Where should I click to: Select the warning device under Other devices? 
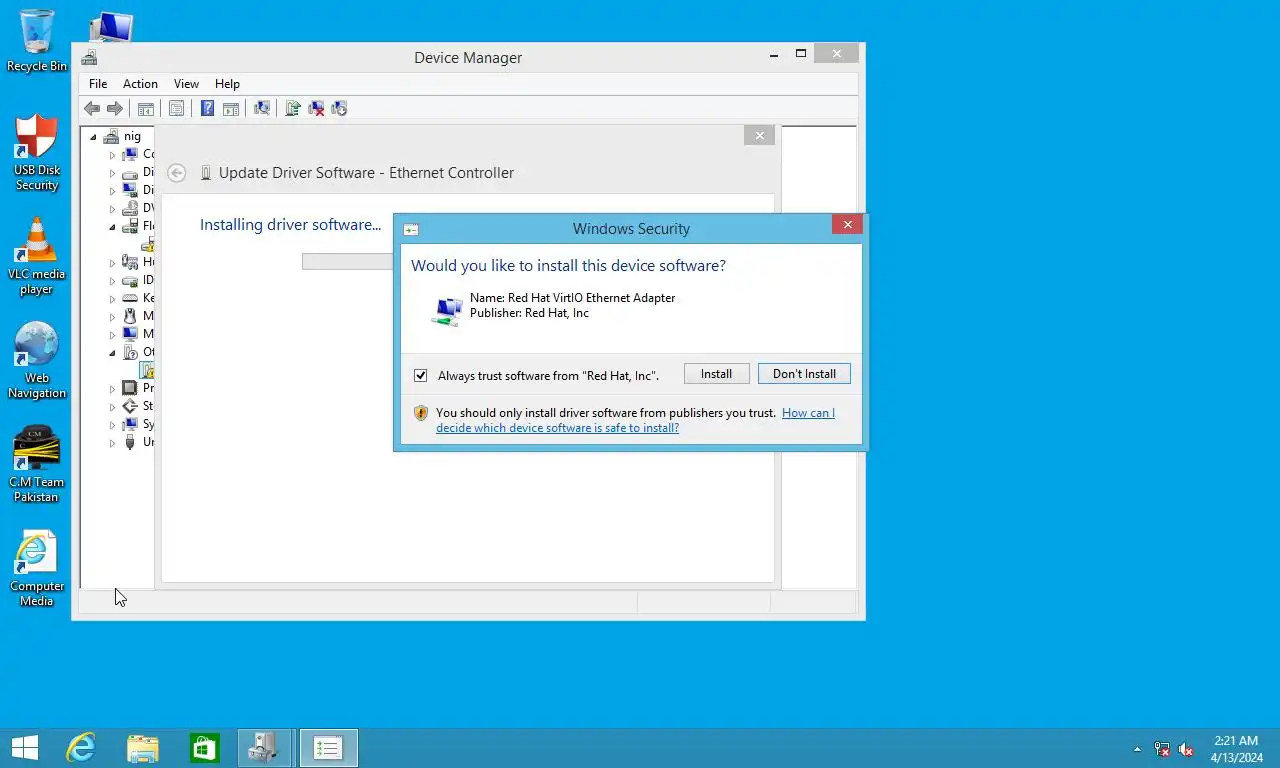(x=147, y=370)
